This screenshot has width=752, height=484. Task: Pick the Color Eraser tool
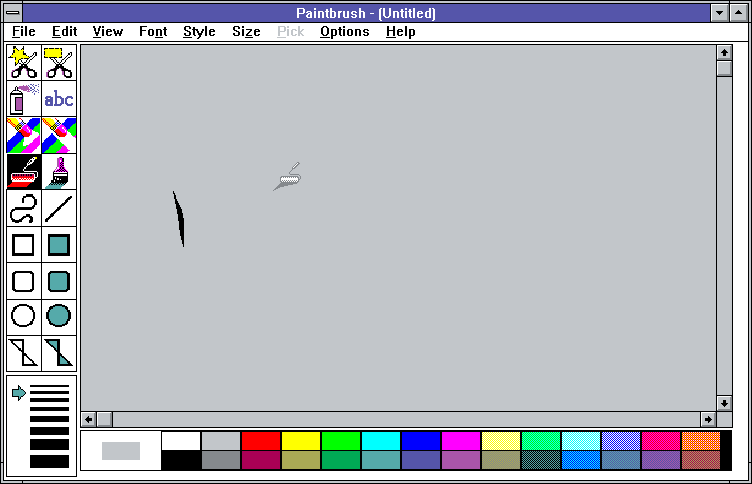tap(24, 135)
